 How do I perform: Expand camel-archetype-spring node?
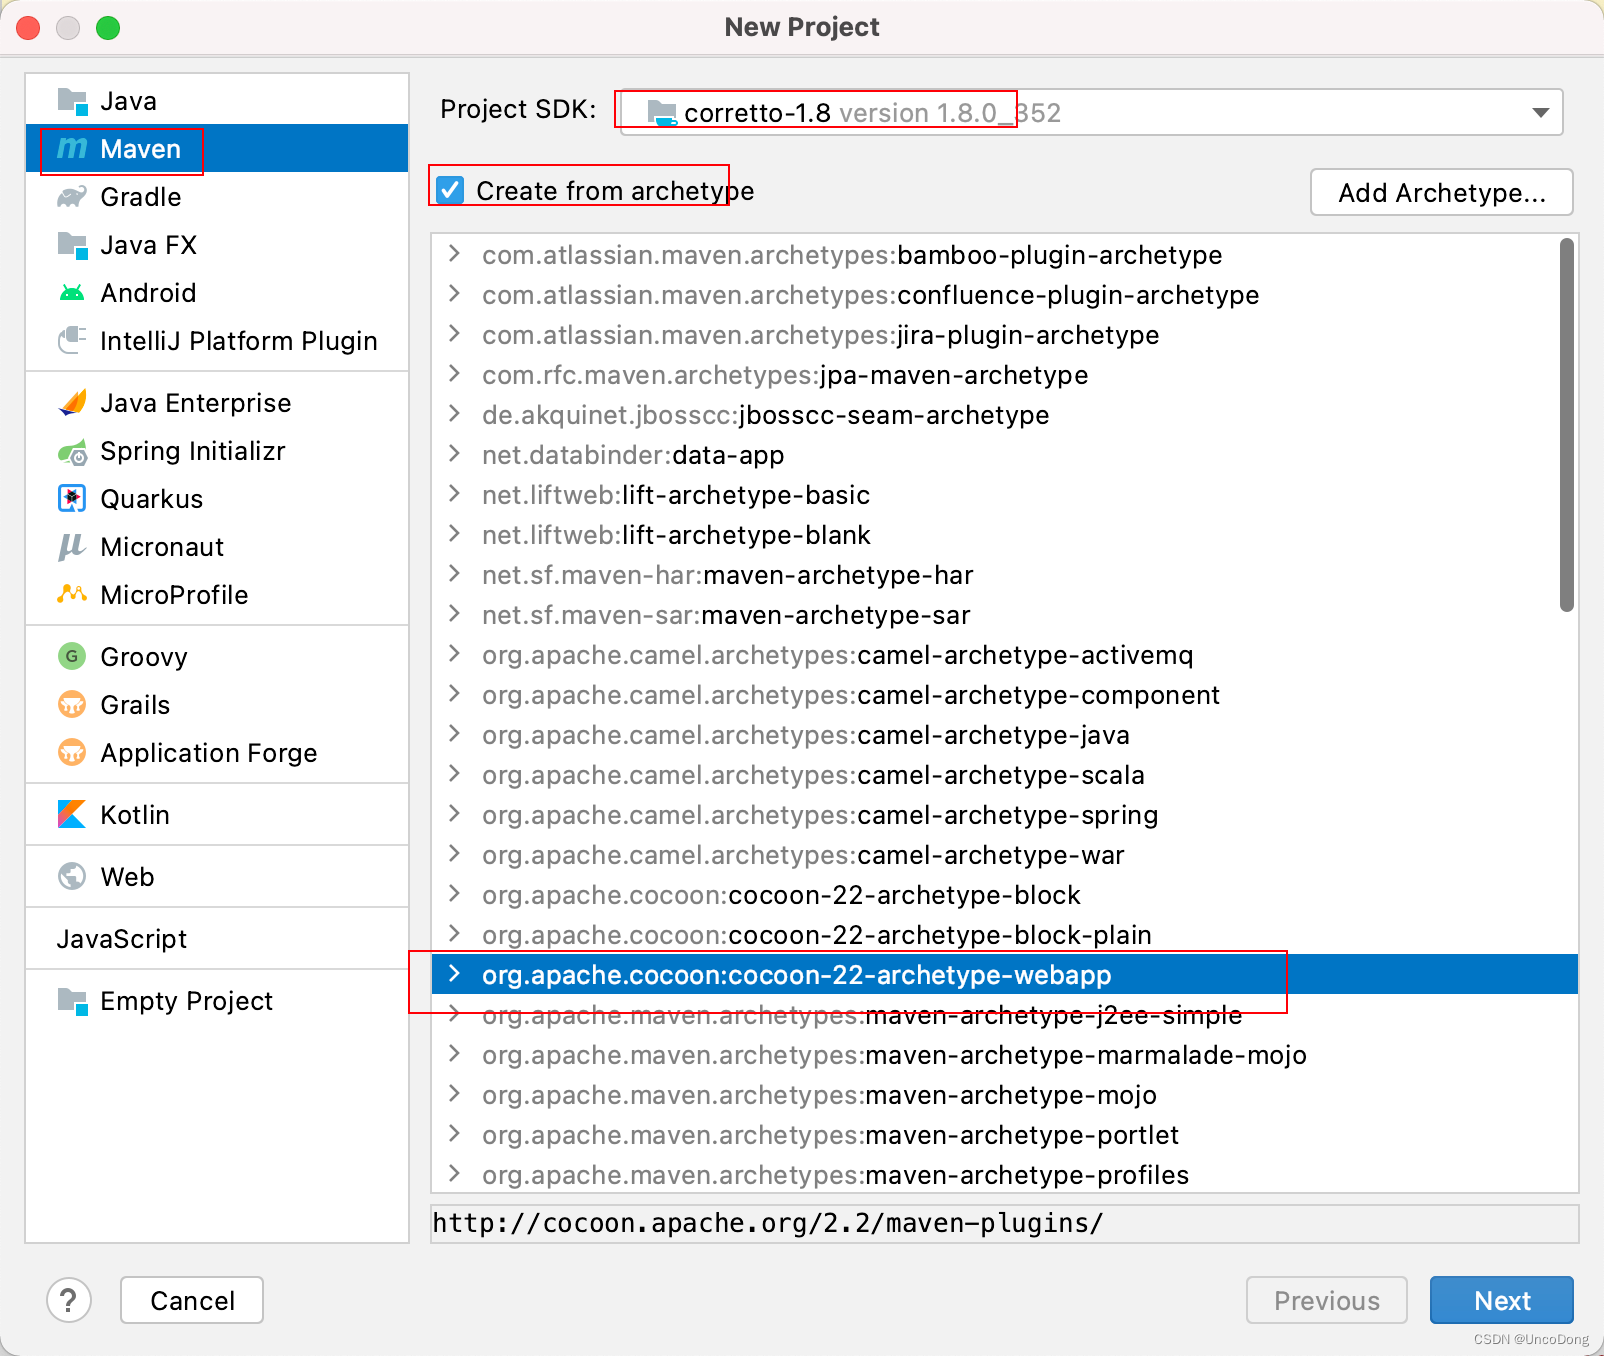pos(455,814)
